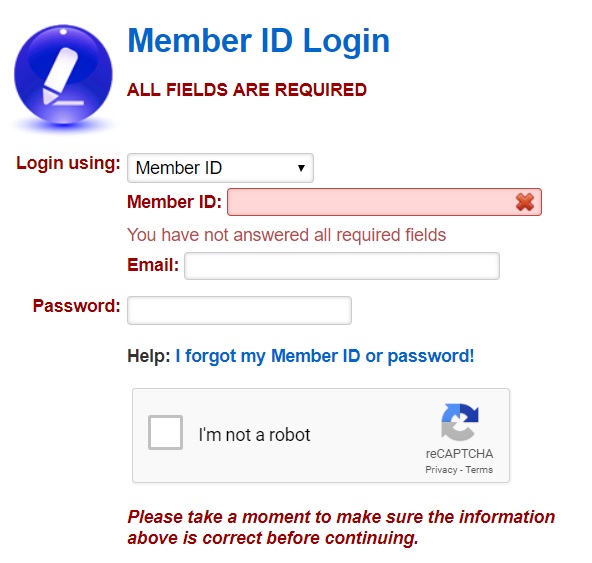This screenshot has width=592, height=563.
Task: Click the ALL FIELDS ARE REQUIRED notice
Action: pyautogui.click(x=247, y=90)
